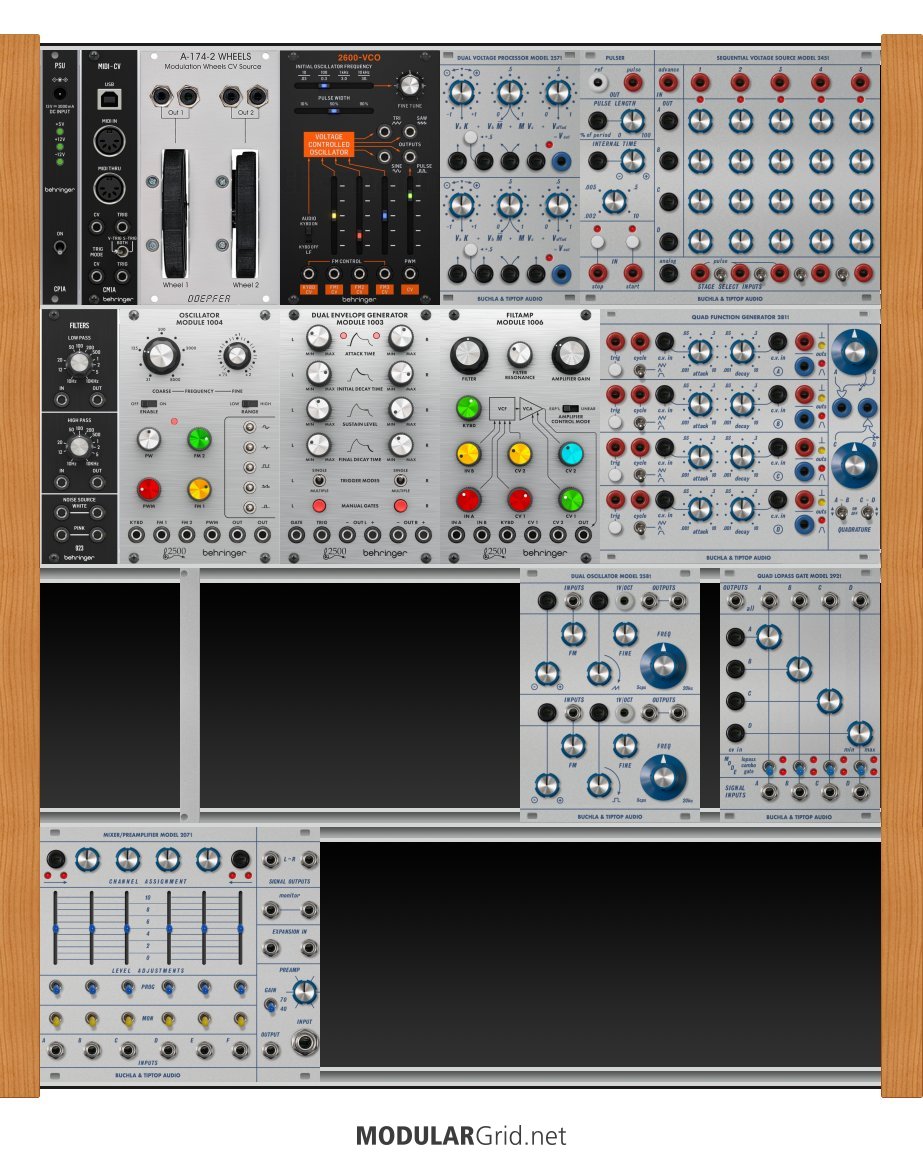This screenshot has width=923, height=1157.
Task: Push the white button above Pulser start jack
Action: pyautogui.click(x=632, y=242)
